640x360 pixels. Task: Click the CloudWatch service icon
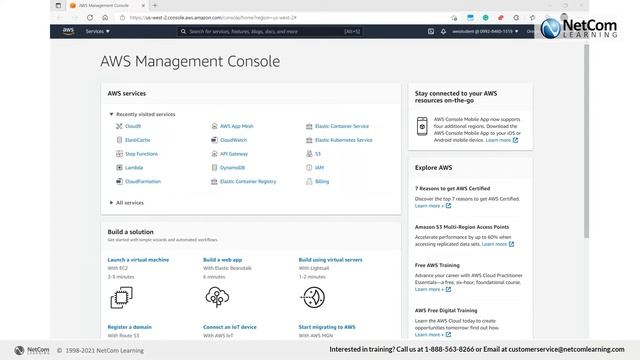(214, 140)
